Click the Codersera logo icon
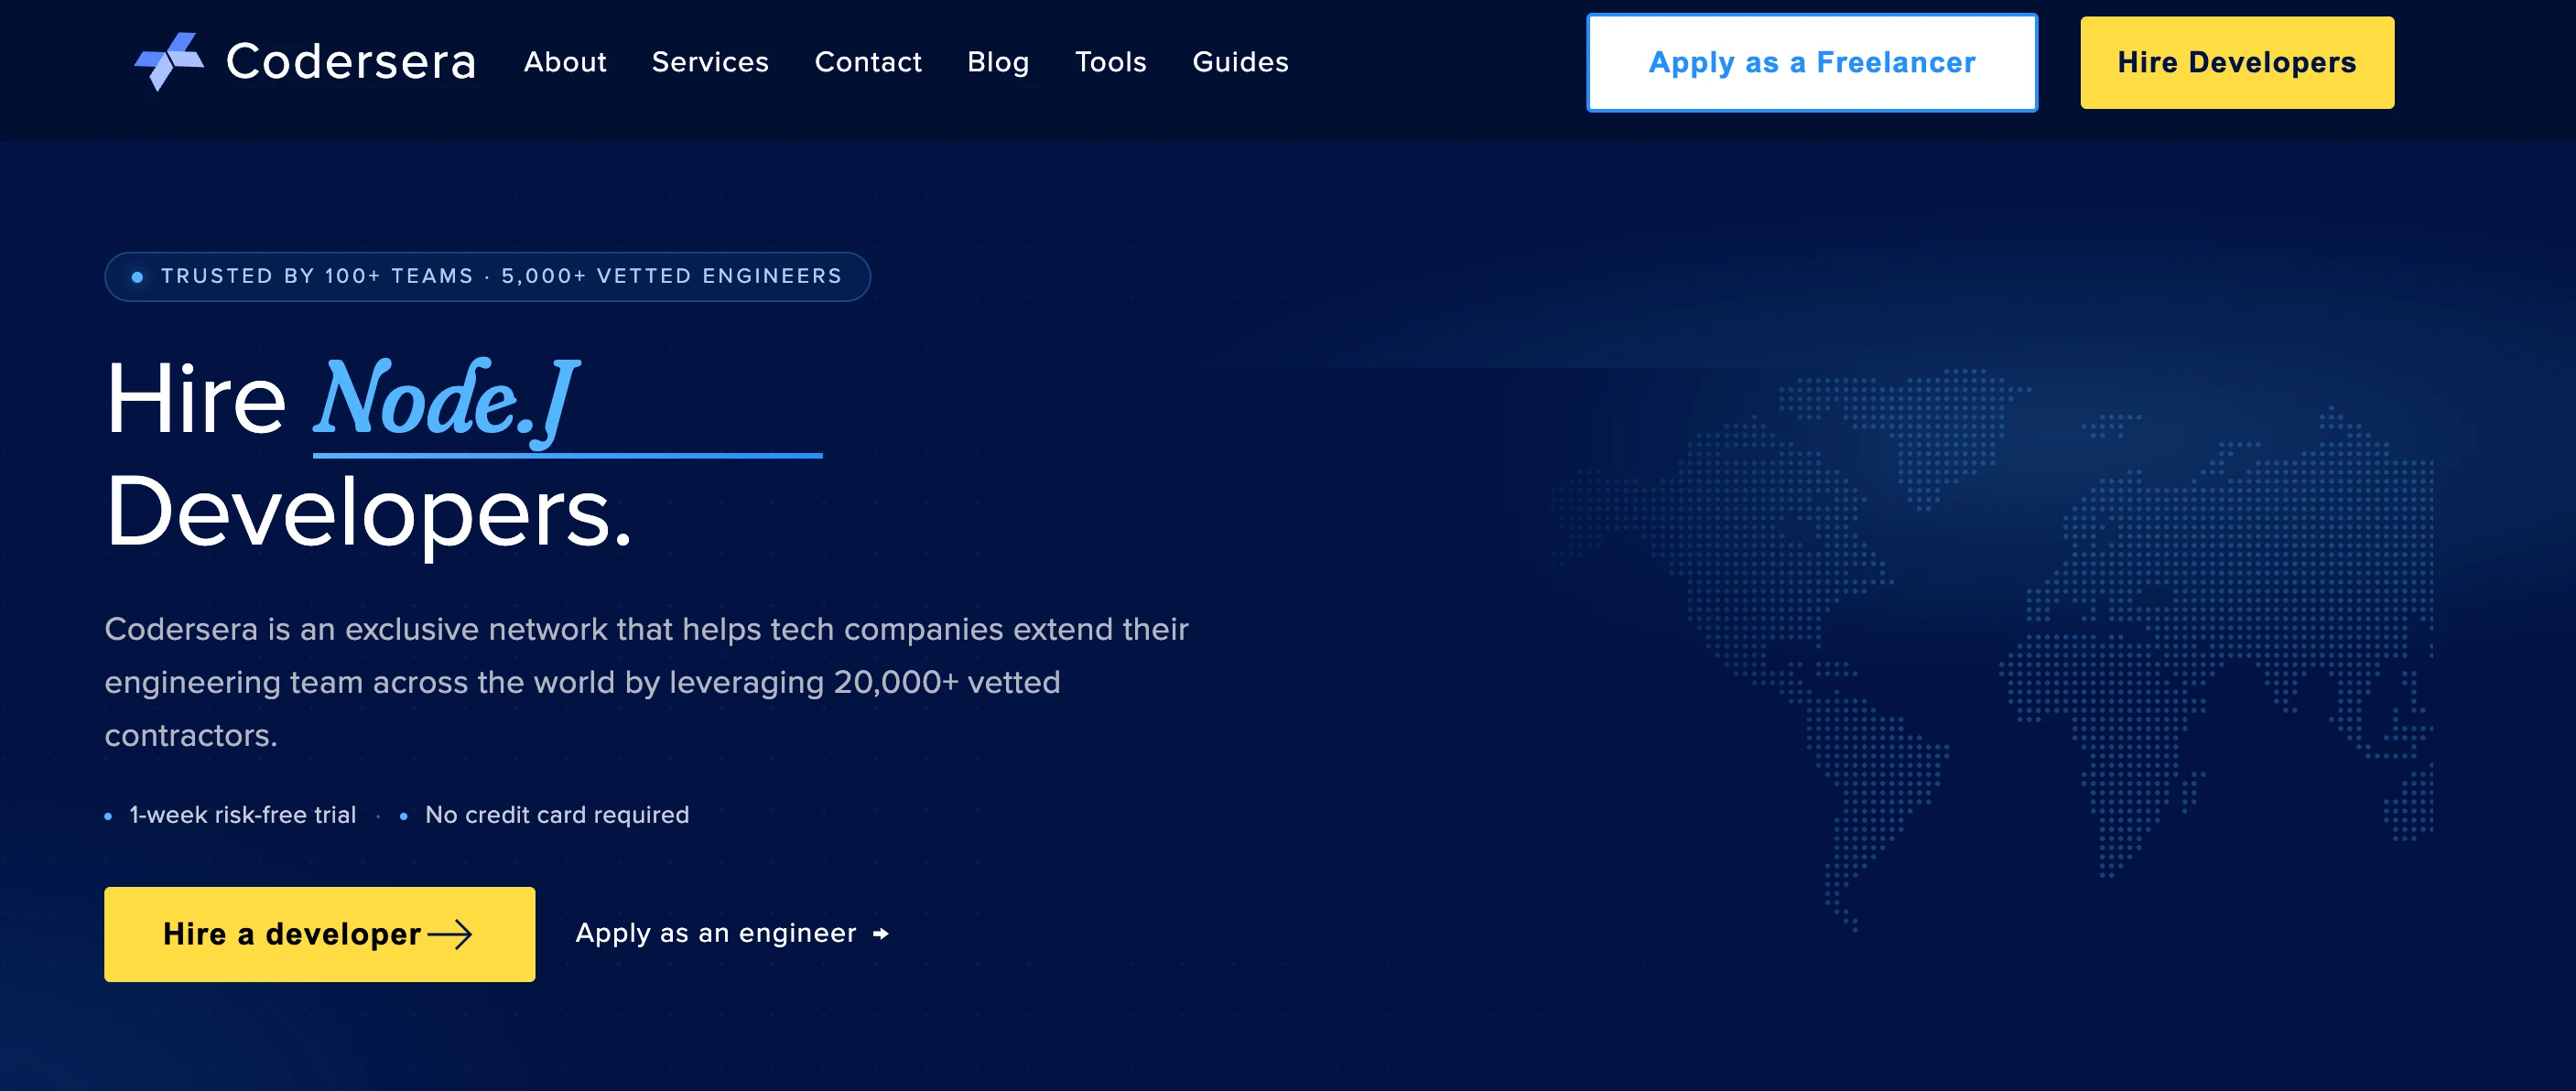 169,61
